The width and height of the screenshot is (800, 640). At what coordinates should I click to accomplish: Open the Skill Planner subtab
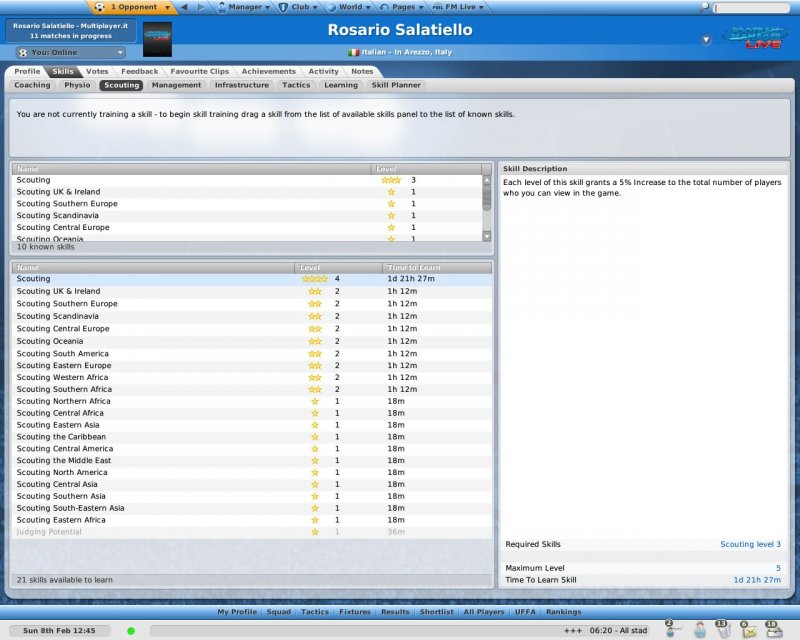tap(396, 86)
